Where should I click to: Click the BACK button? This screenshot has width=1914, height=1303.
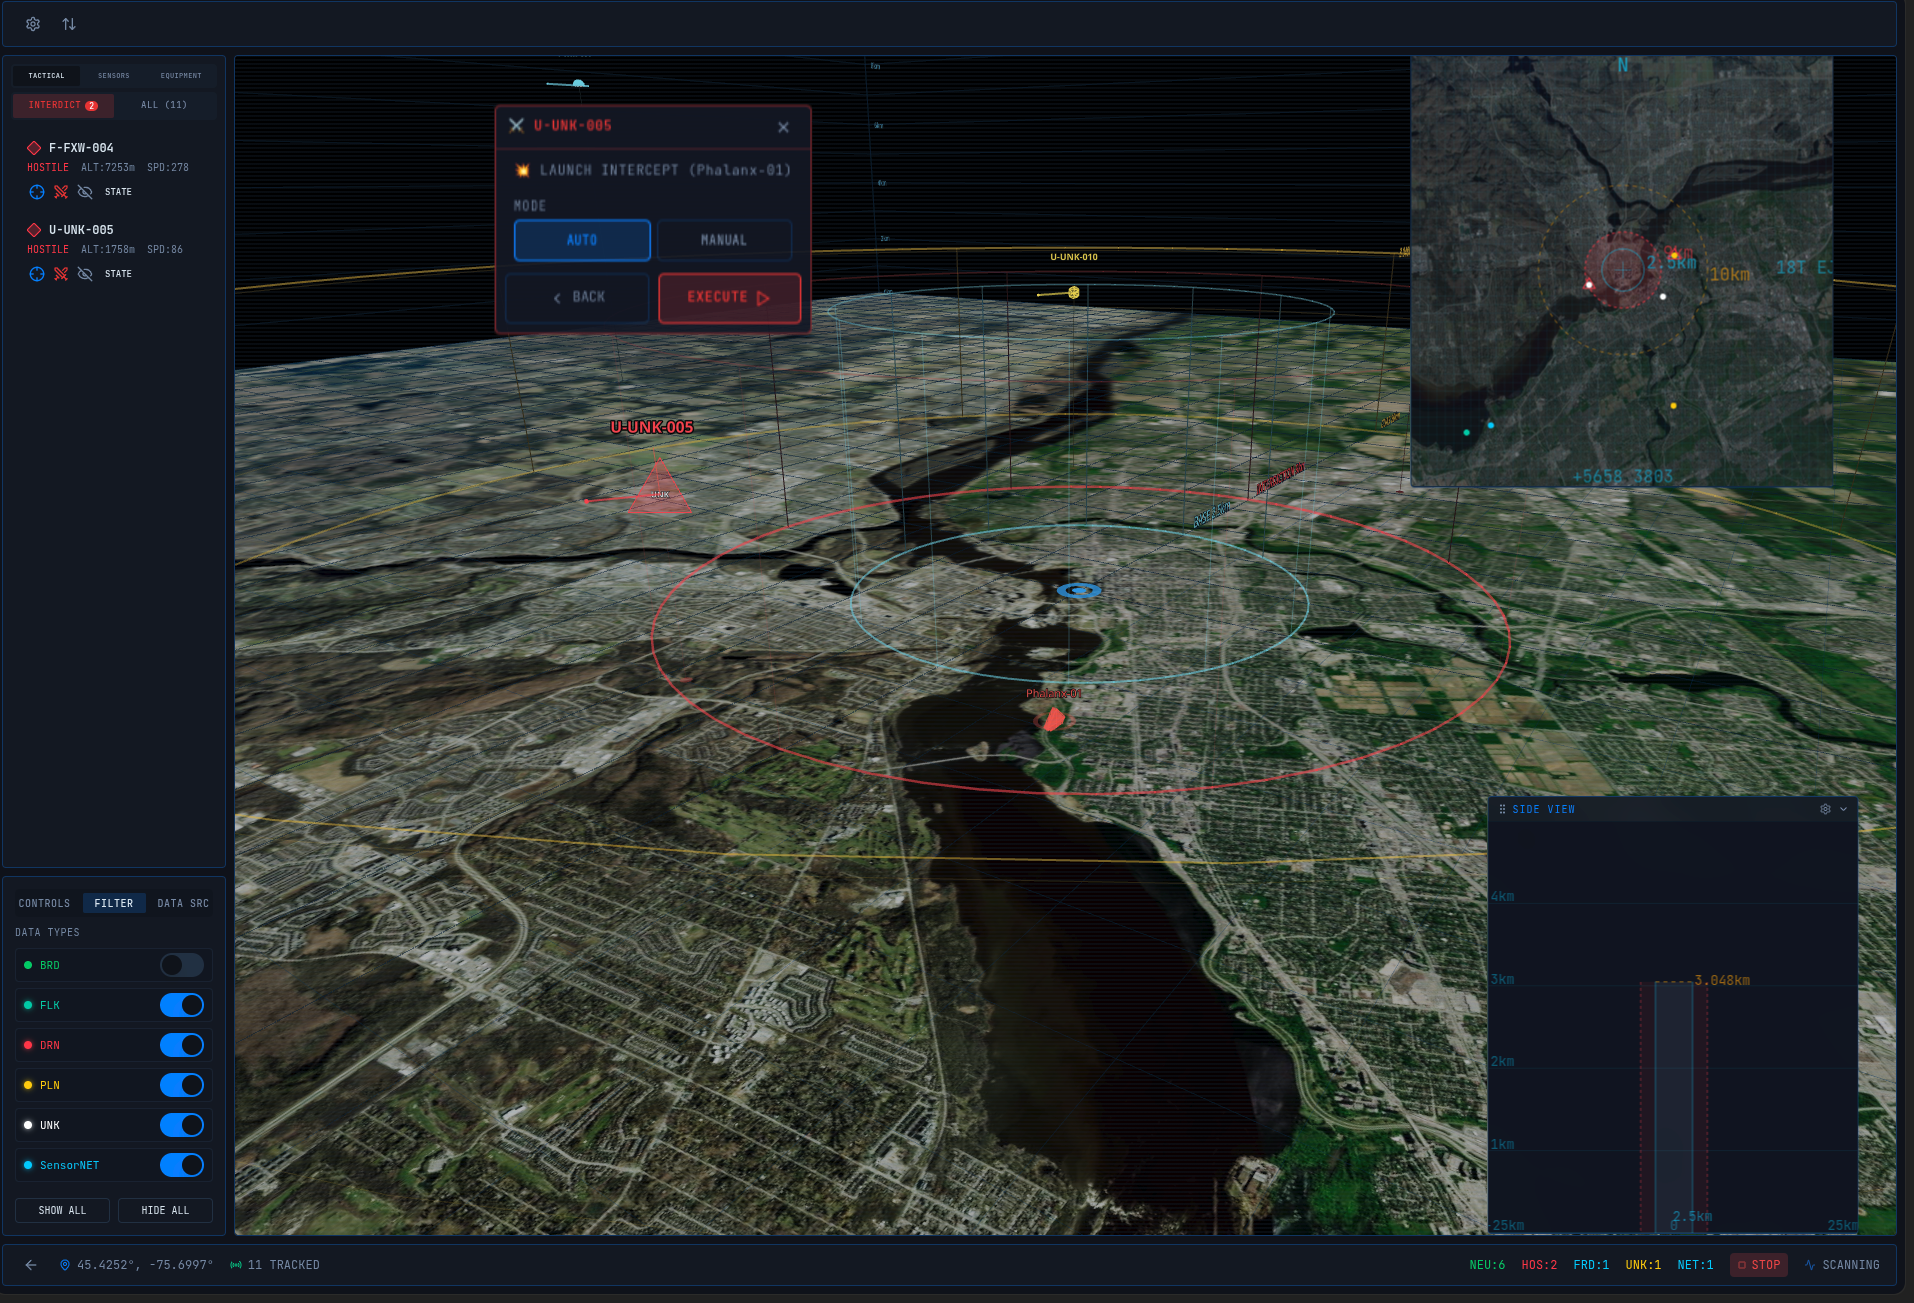click(578, 297)
